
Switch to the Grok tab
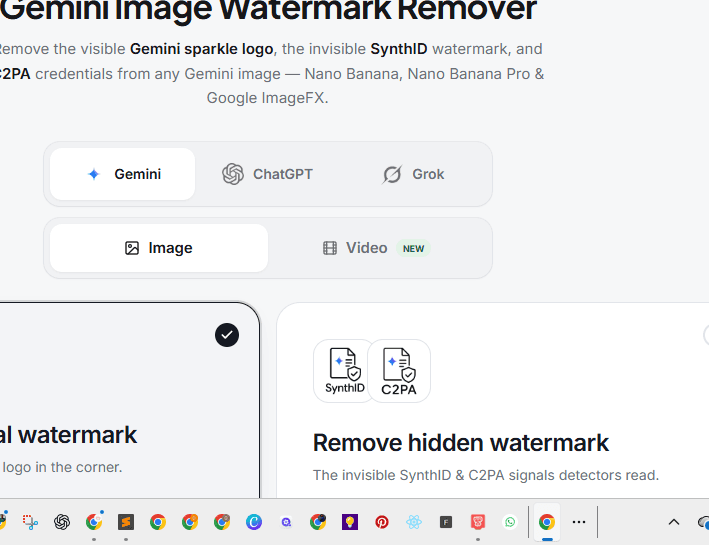(x=413, y=174)
